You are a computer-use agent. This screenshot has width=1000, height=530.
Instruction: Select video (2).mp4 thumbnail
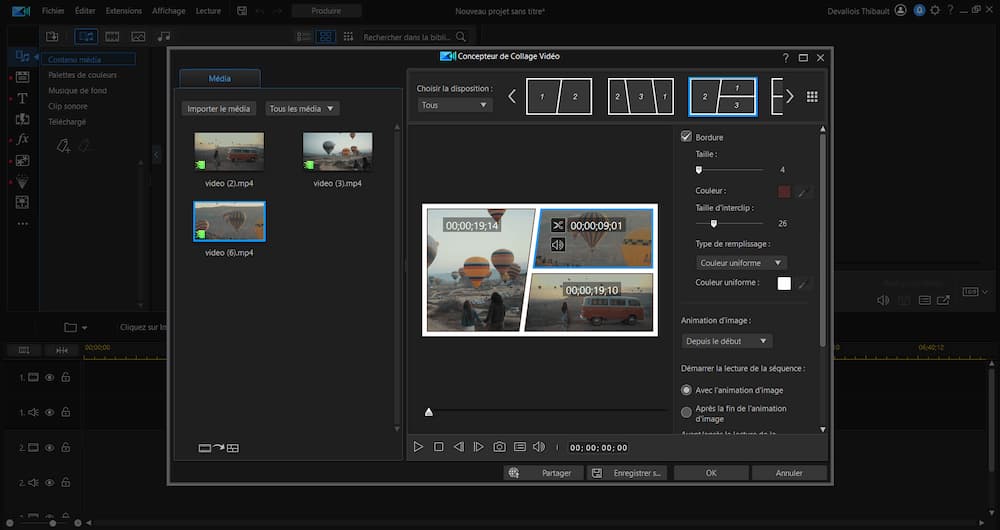[x=229, y=151]
